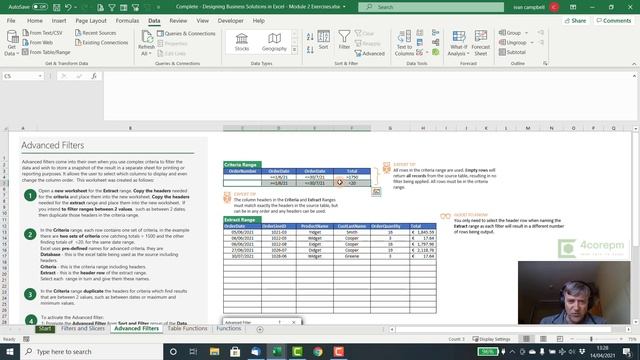Open the Start sheet tab
Screen dimensions: 640x360
pyautogui.click(x=45, y=329)
